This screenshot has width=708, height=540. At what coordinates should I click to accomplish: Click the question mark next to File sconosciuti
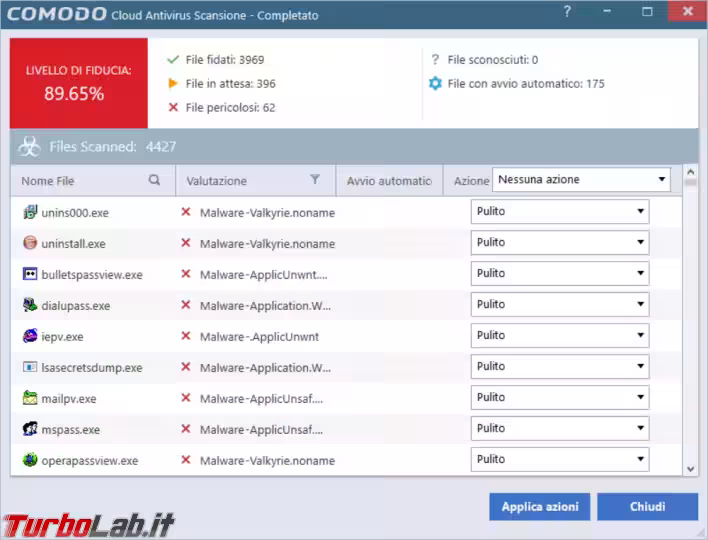click(x=435, y=59)
